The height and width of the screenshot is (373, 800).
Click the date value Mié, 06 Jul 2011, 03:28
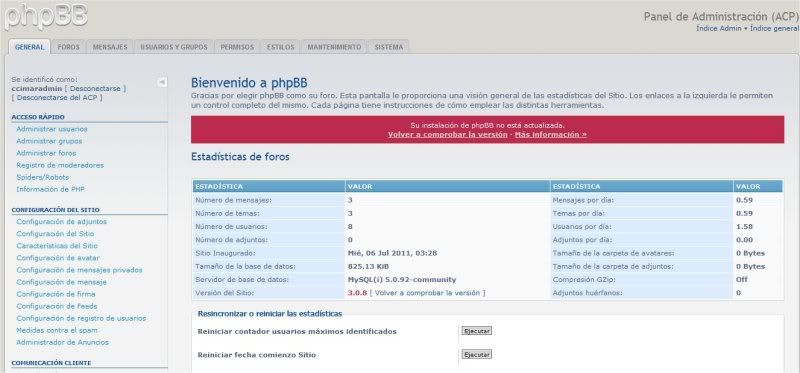[x=392, y=253]
